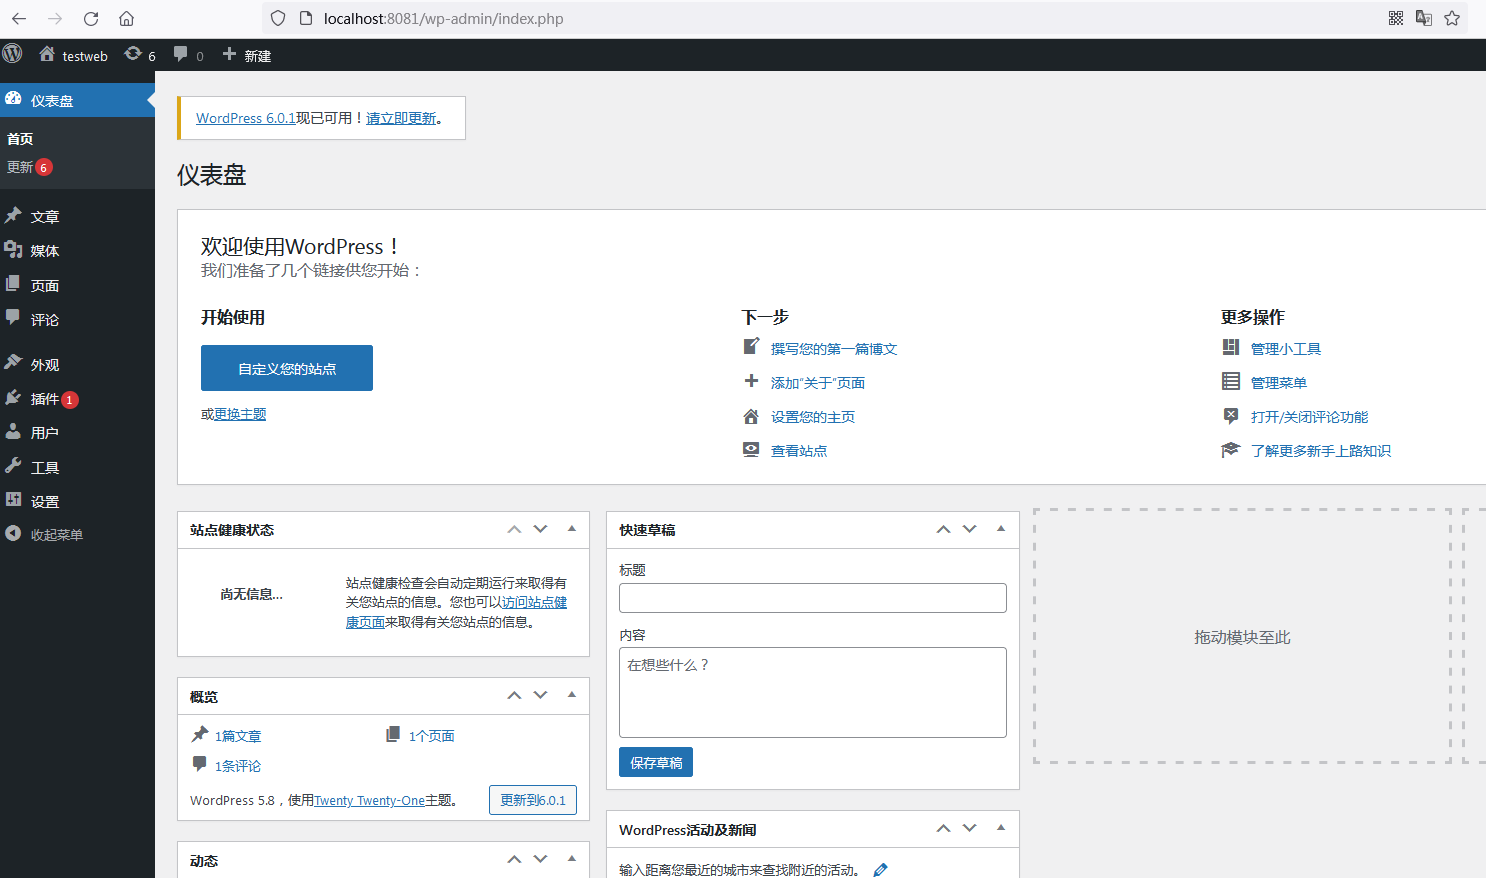
Task: Collapse the 站点健康状态 panel
Action: tap(572, 529)
